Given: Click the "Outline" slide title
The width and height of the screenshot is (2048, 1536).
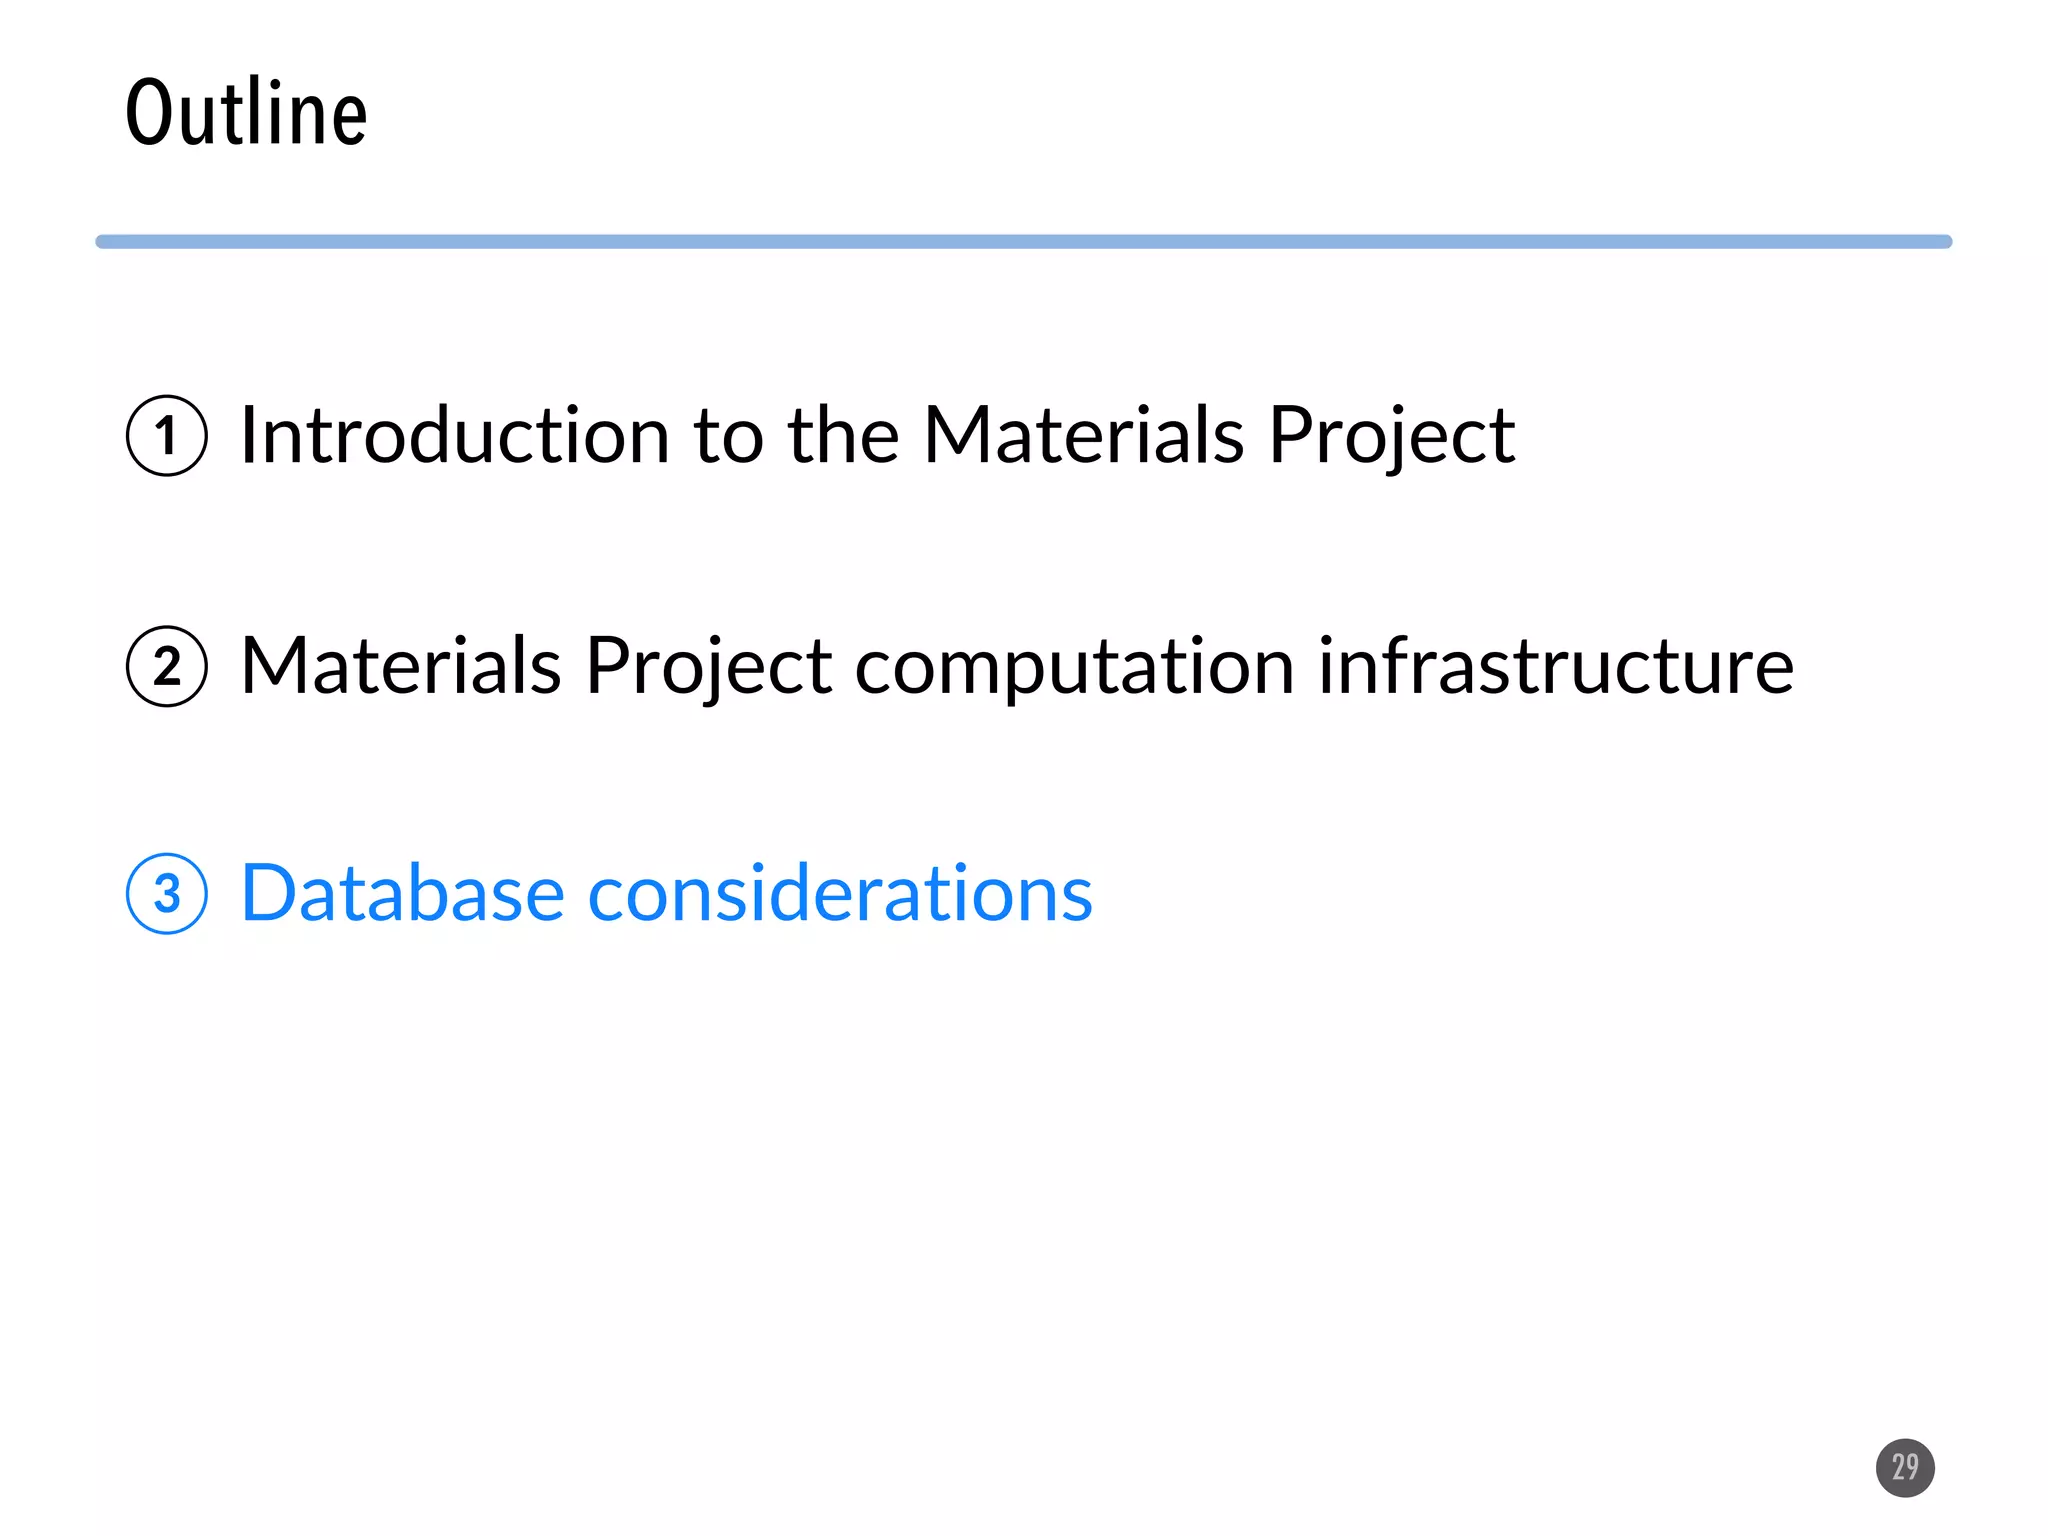Looking at the screenshot, I should coord(247,112).
